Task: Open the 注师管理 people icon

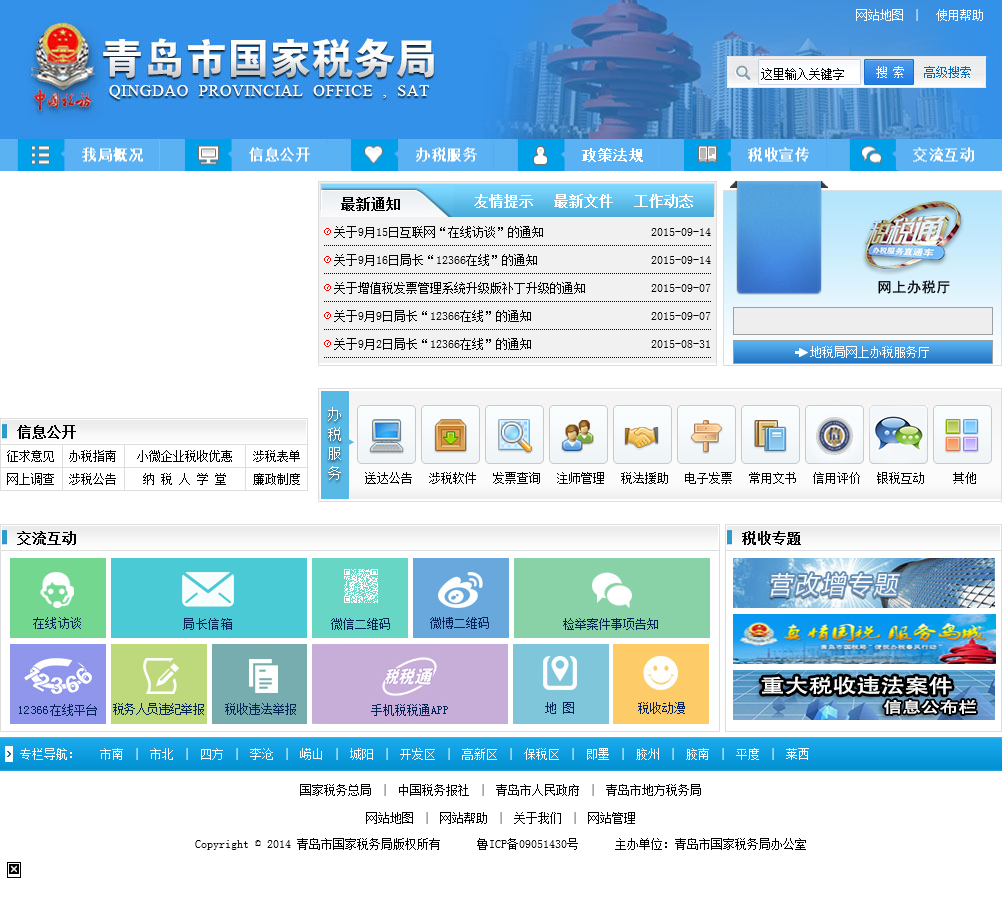Action: [x=578, y=434]
